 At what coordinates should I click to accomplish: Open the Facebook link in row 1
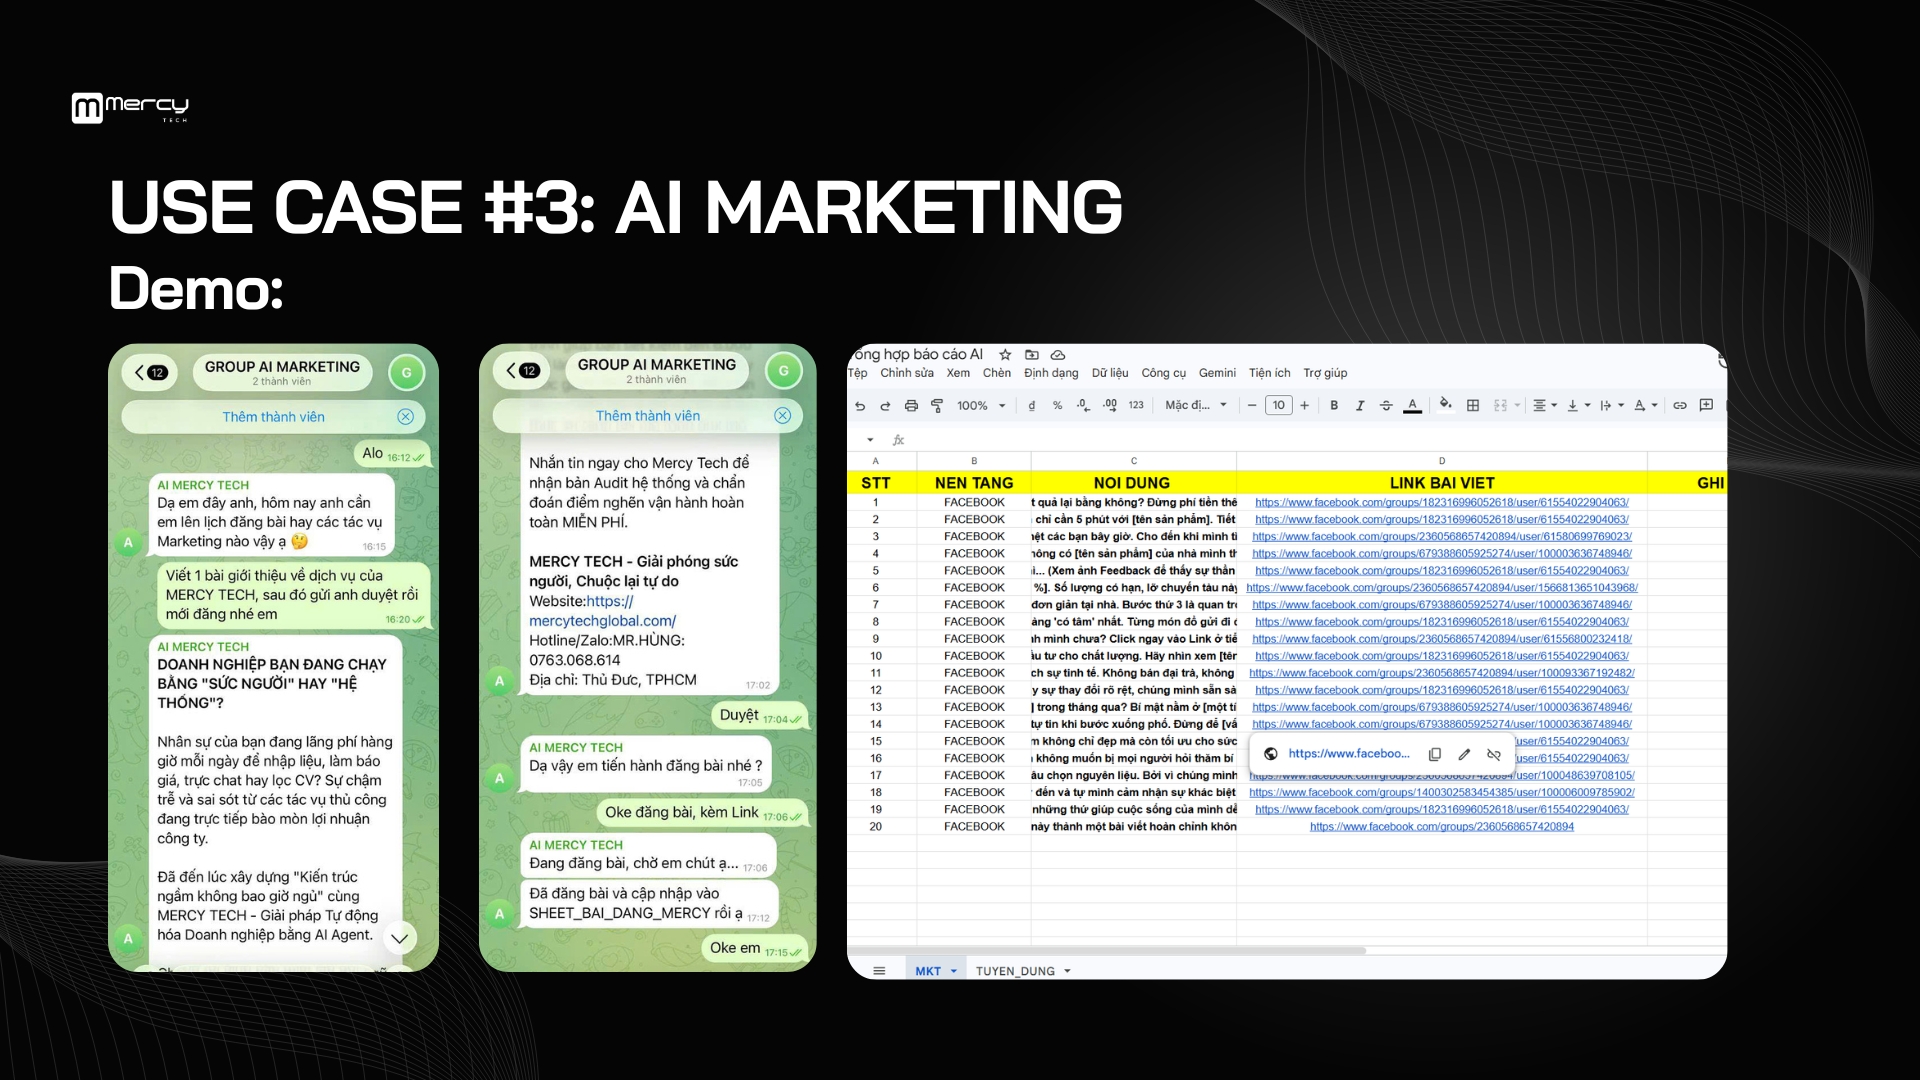[1442, 503]
